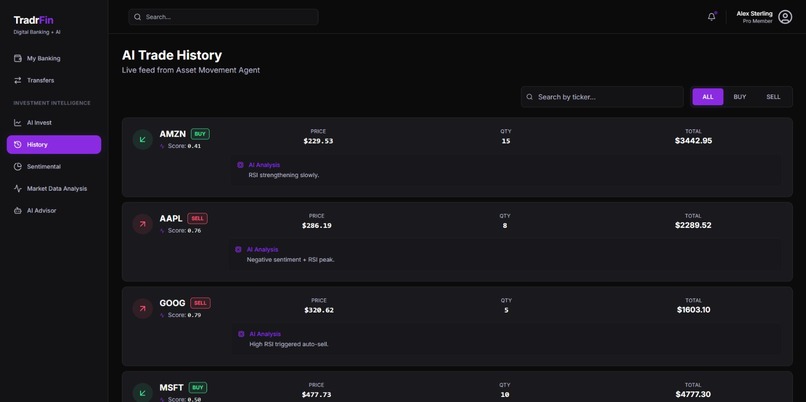Click the Sentimental pie chart icon
Viewport: 806px width, 402px height.
tap(17, 167)
